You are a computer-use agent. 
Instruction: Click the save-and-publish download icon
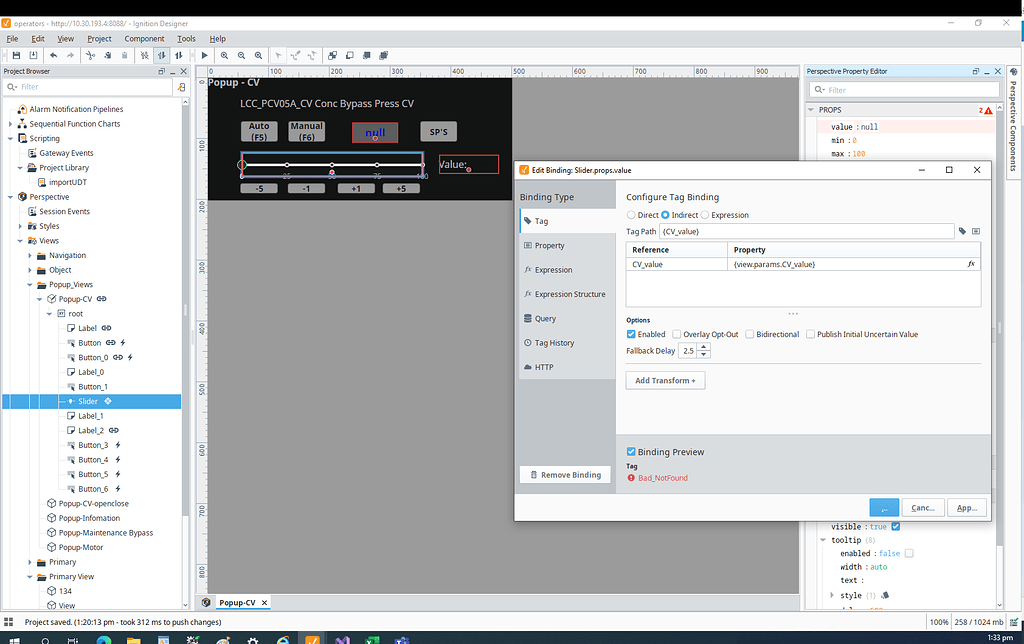(33, 56)
